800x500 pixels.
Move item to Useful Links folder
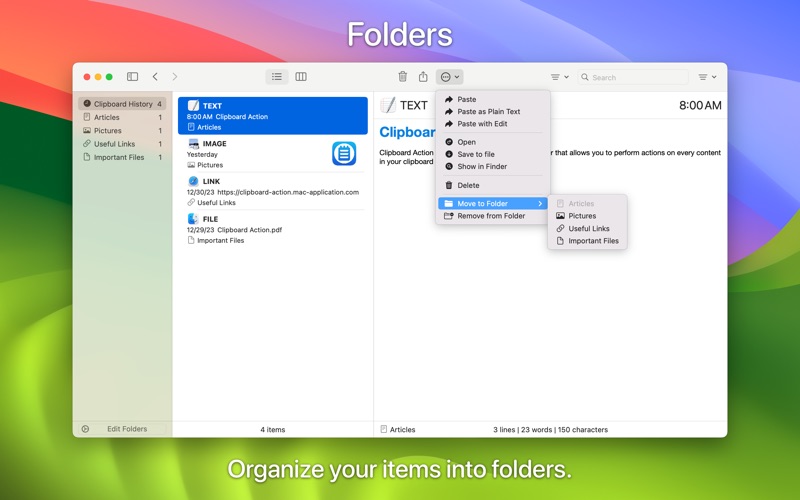click(x=587, y=229)
